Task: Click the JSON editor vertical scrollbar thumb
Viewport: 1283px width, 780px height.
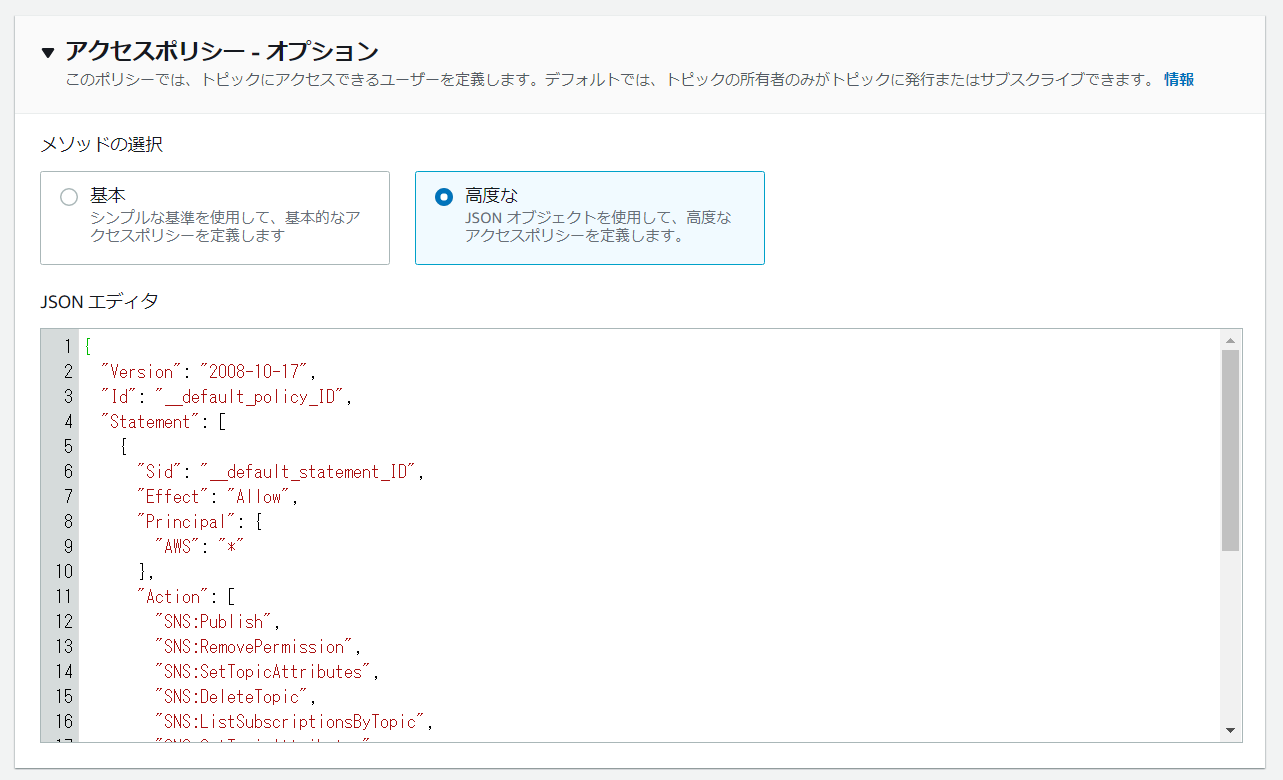Action: [x=1230, y=450]
